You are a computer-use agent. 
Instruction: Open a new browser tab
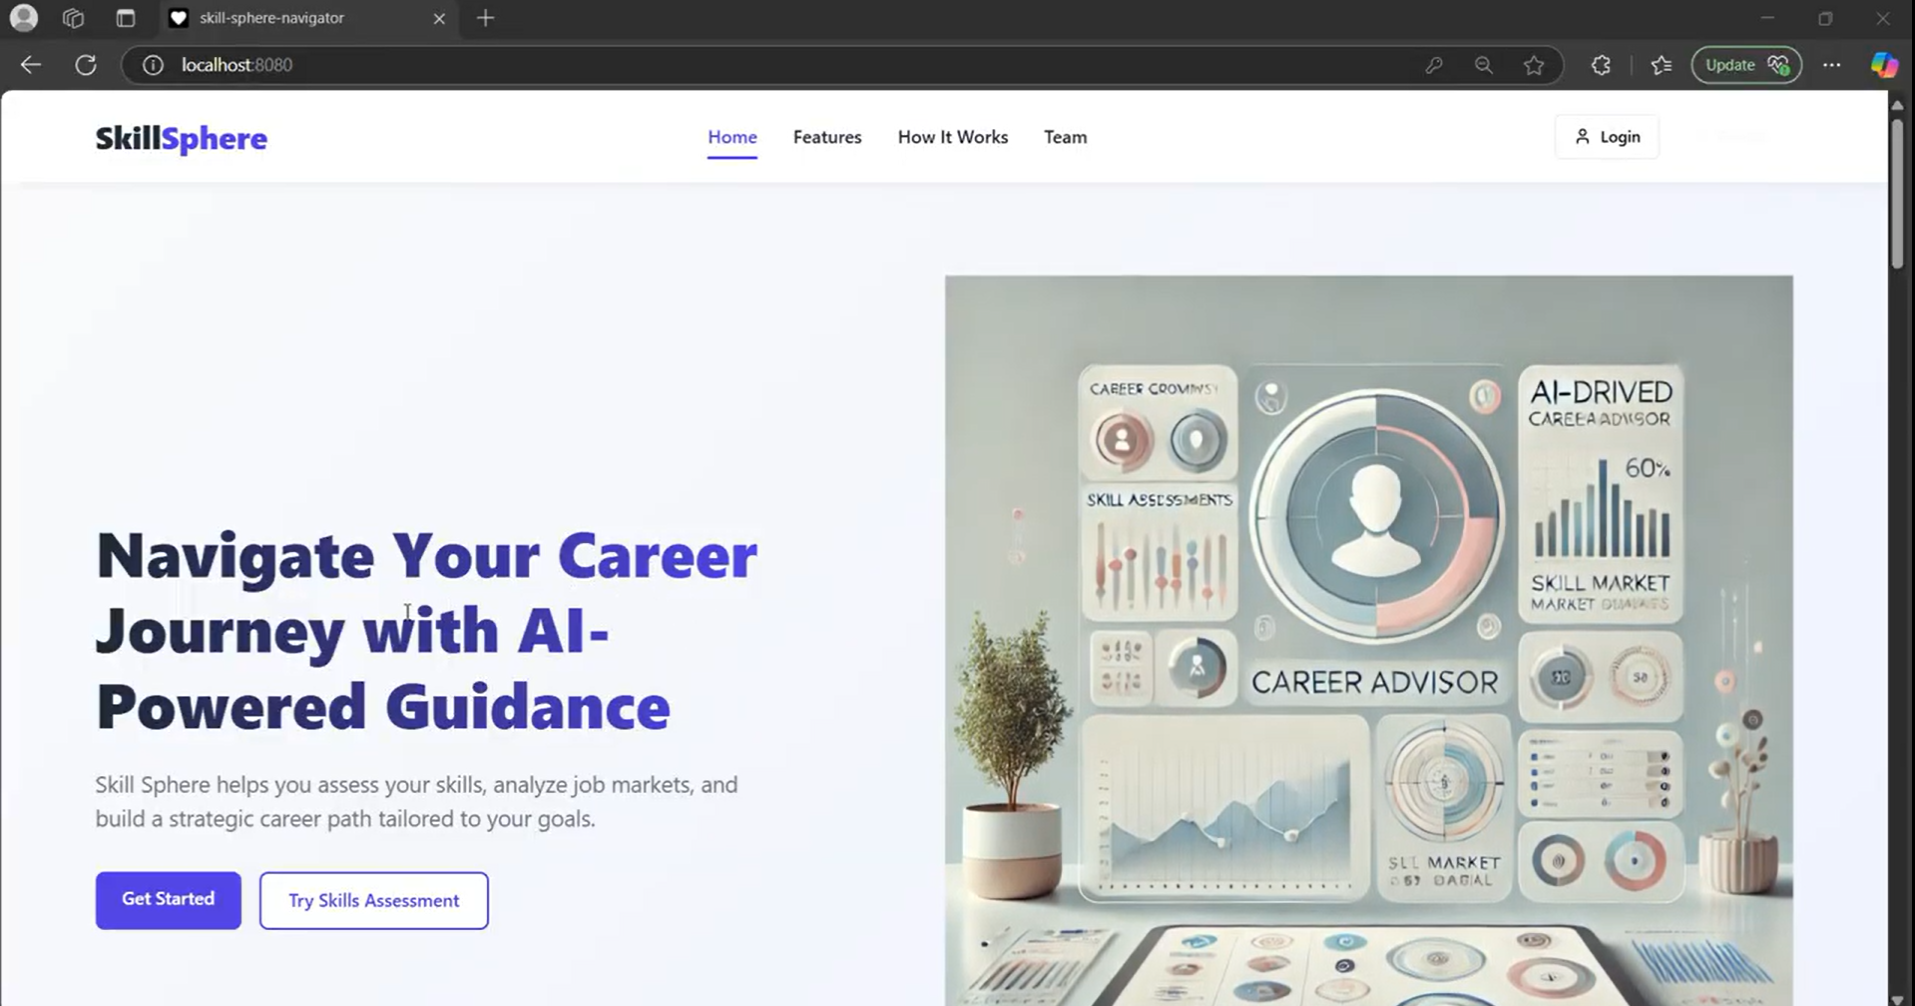coord(486,18)
